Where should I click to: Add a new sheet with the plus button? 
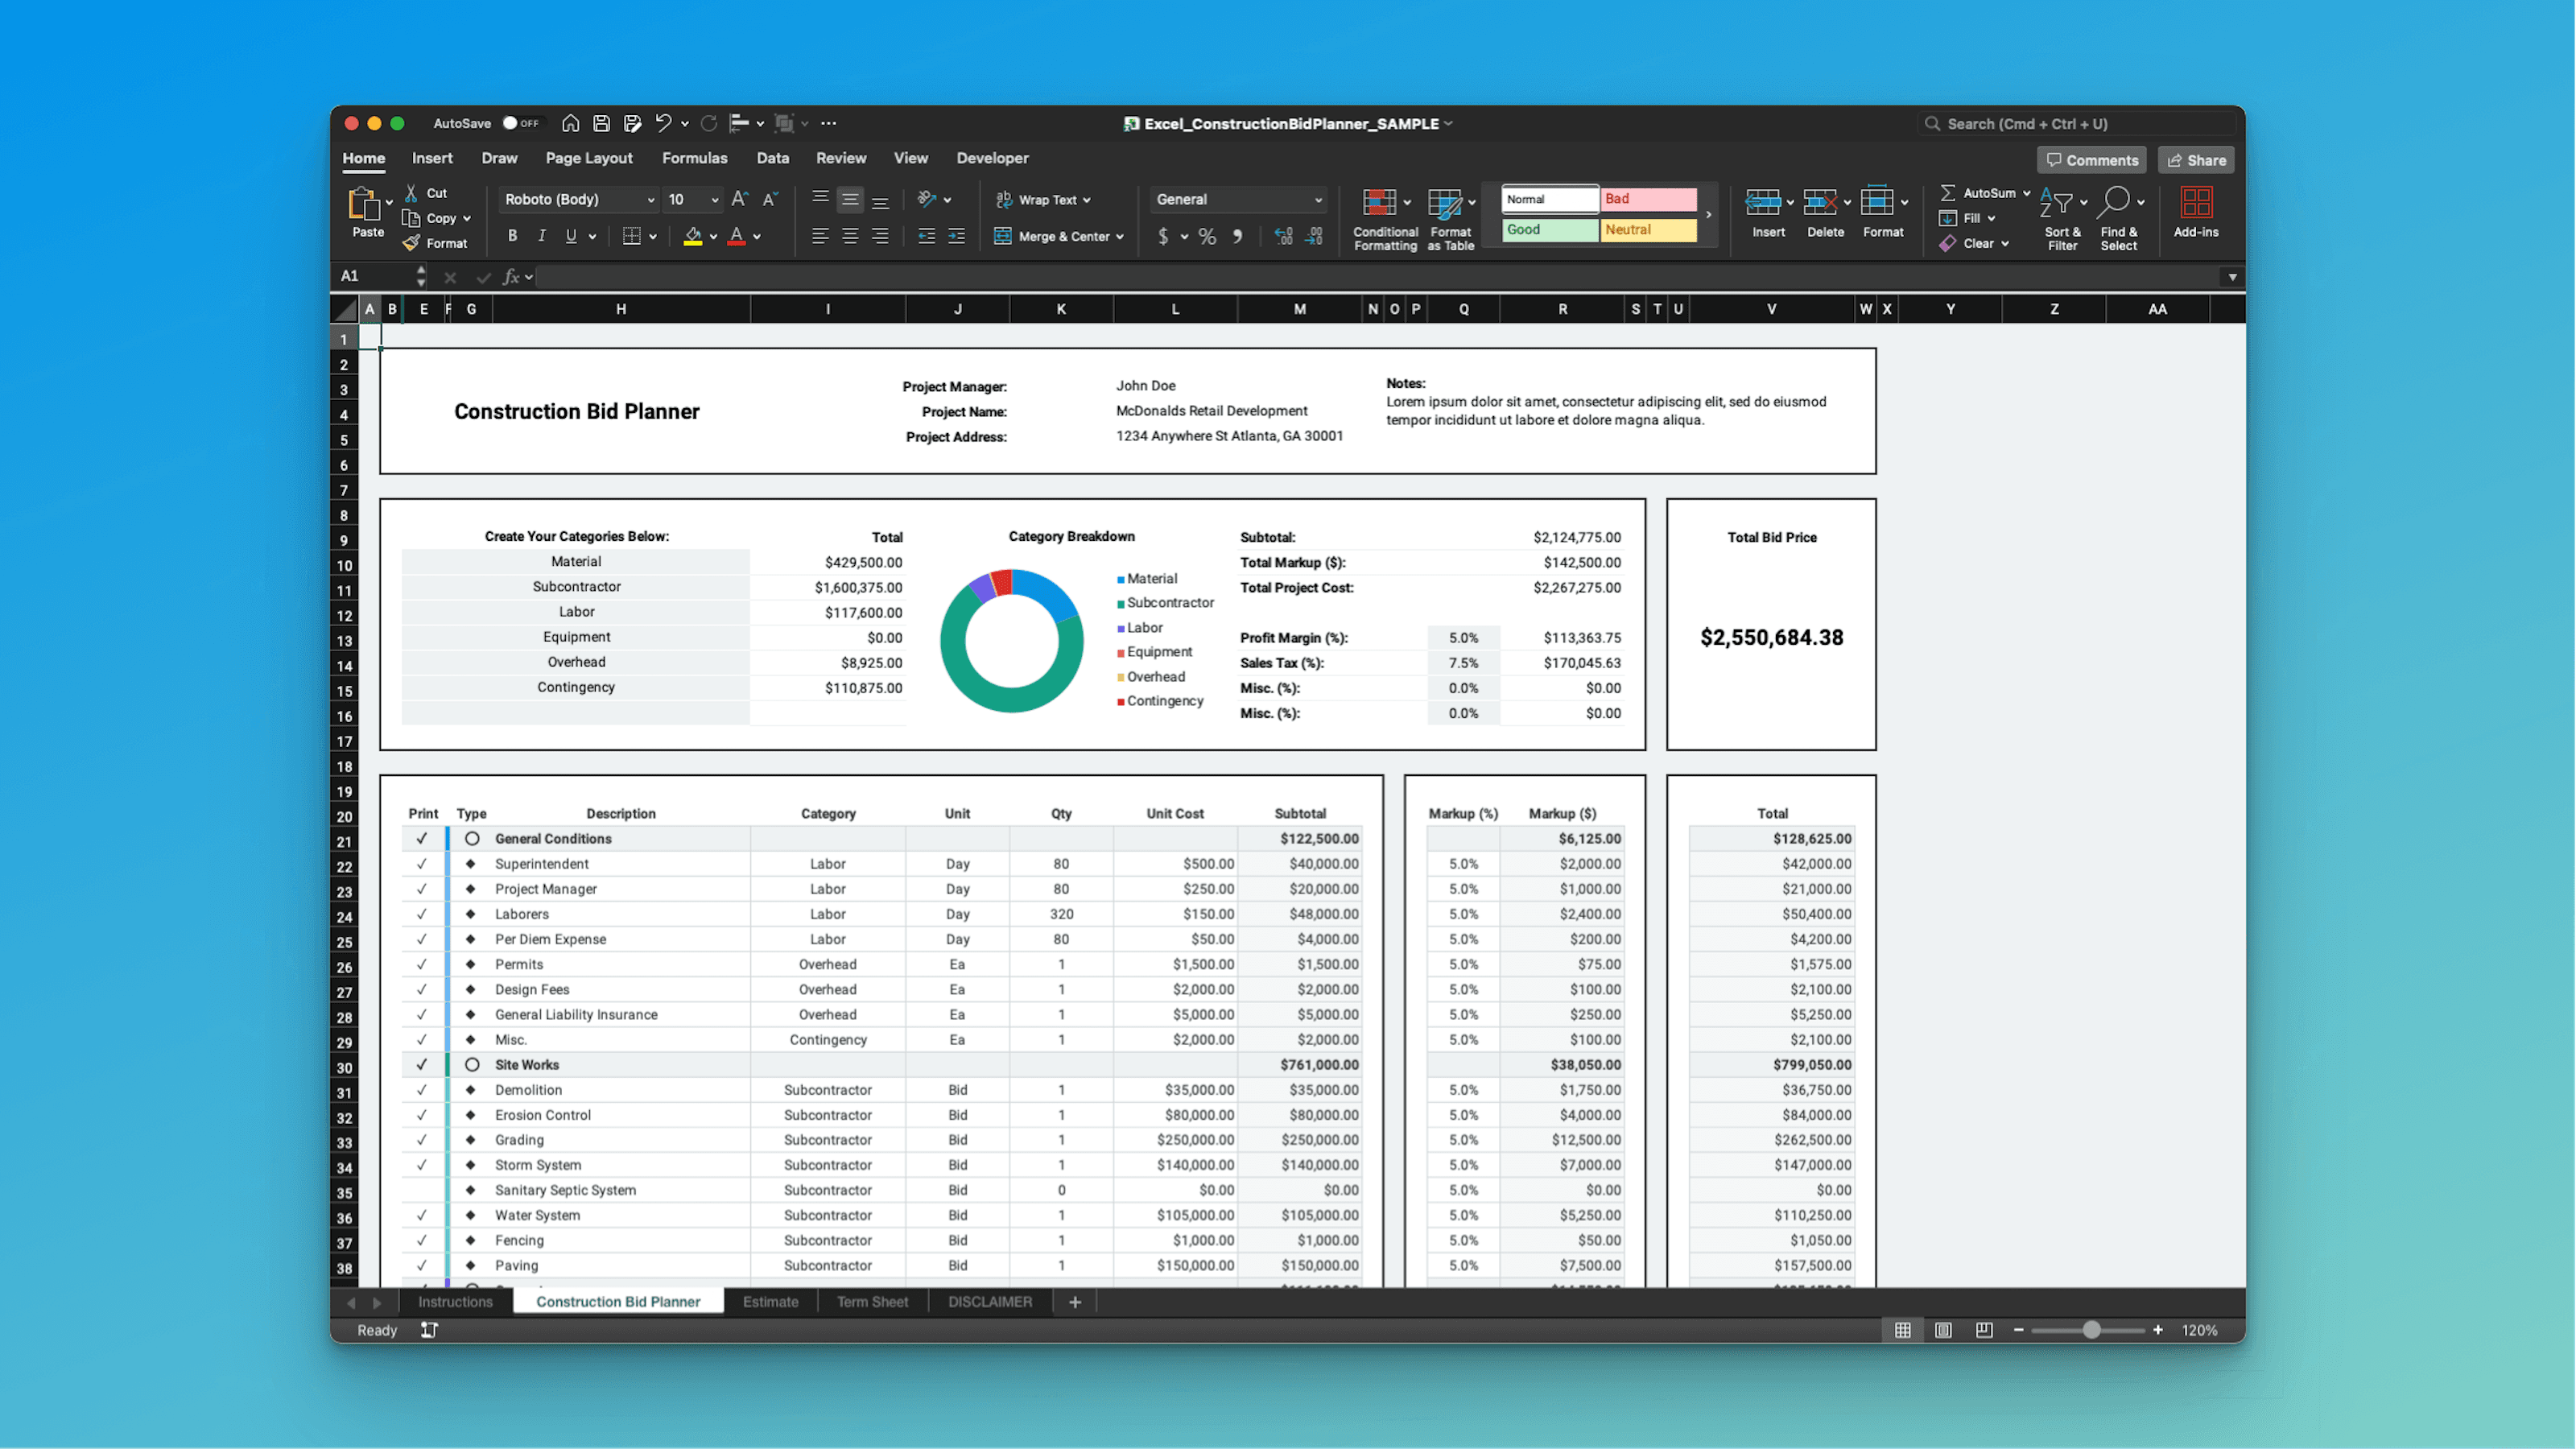coord(1074,1301)
